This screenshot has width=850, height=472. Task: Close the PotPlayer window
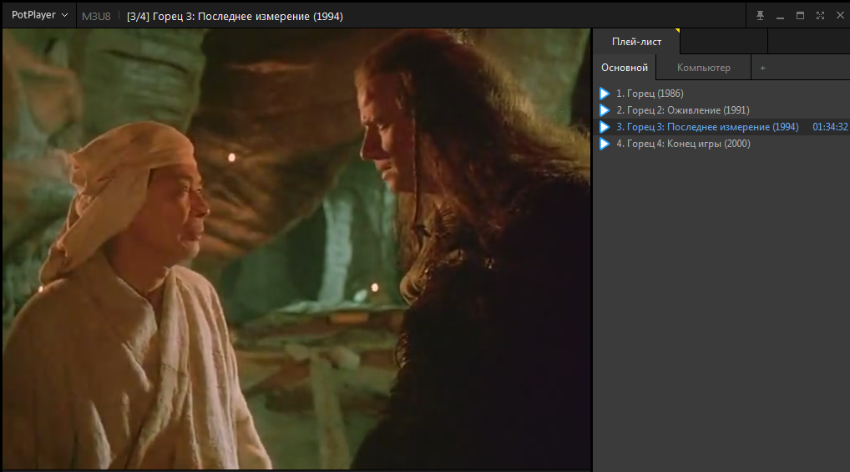pyautogui.click(x=840, y=16)
